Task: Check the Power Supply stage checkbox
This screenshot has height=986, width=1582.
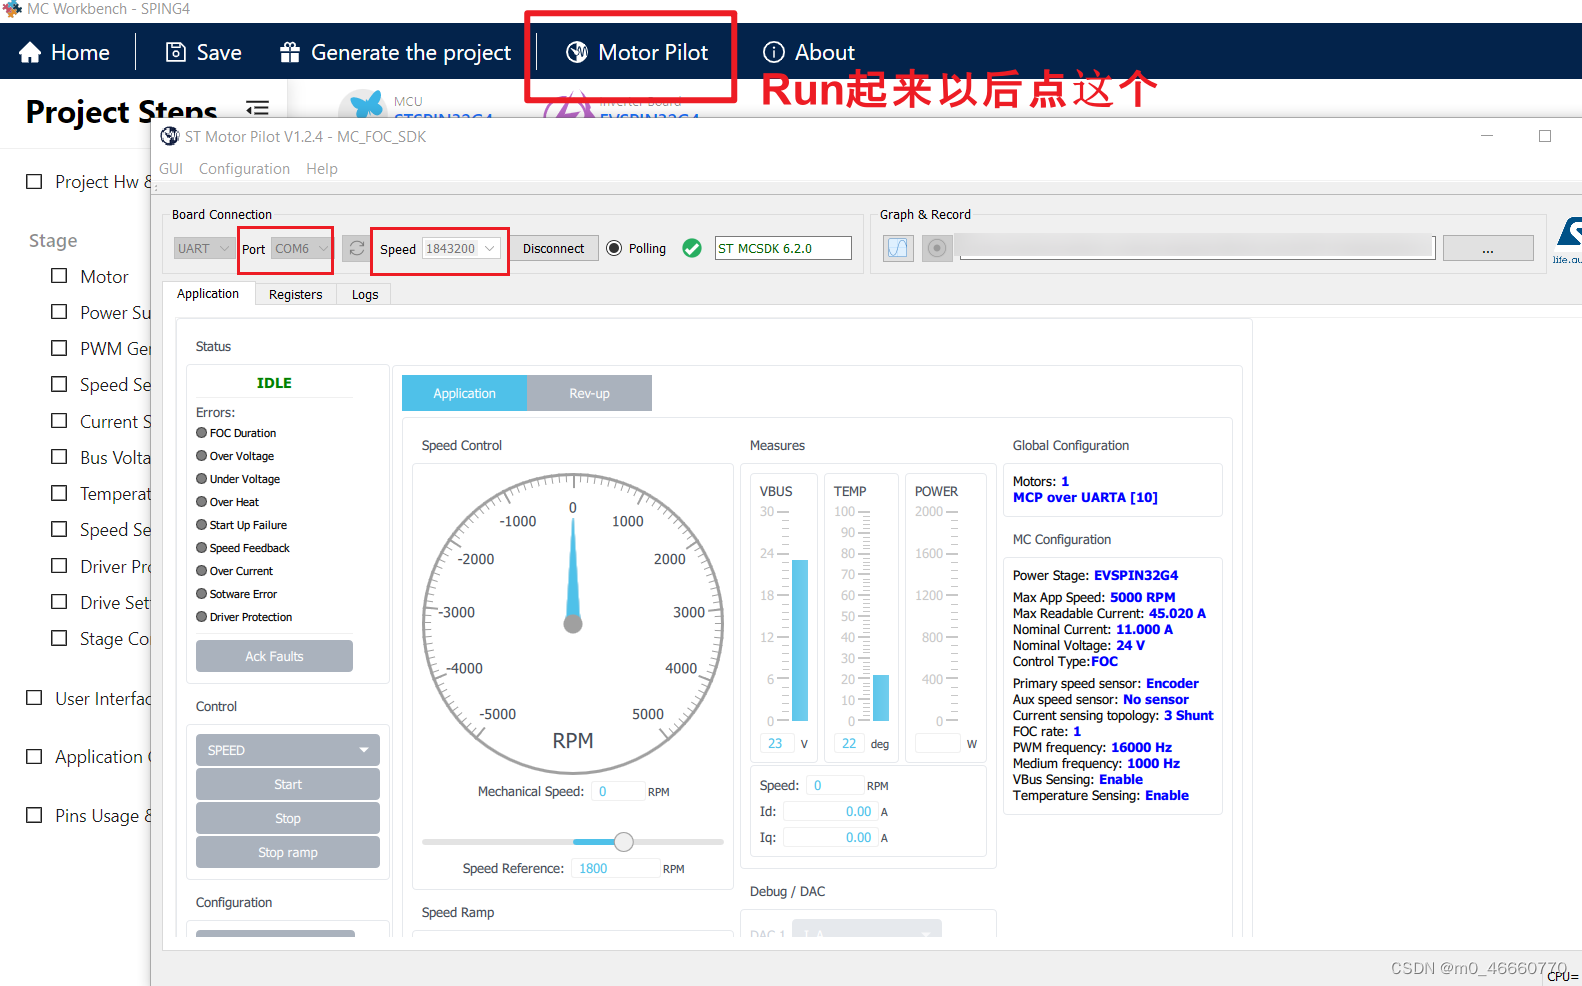Action: [59, 312]
